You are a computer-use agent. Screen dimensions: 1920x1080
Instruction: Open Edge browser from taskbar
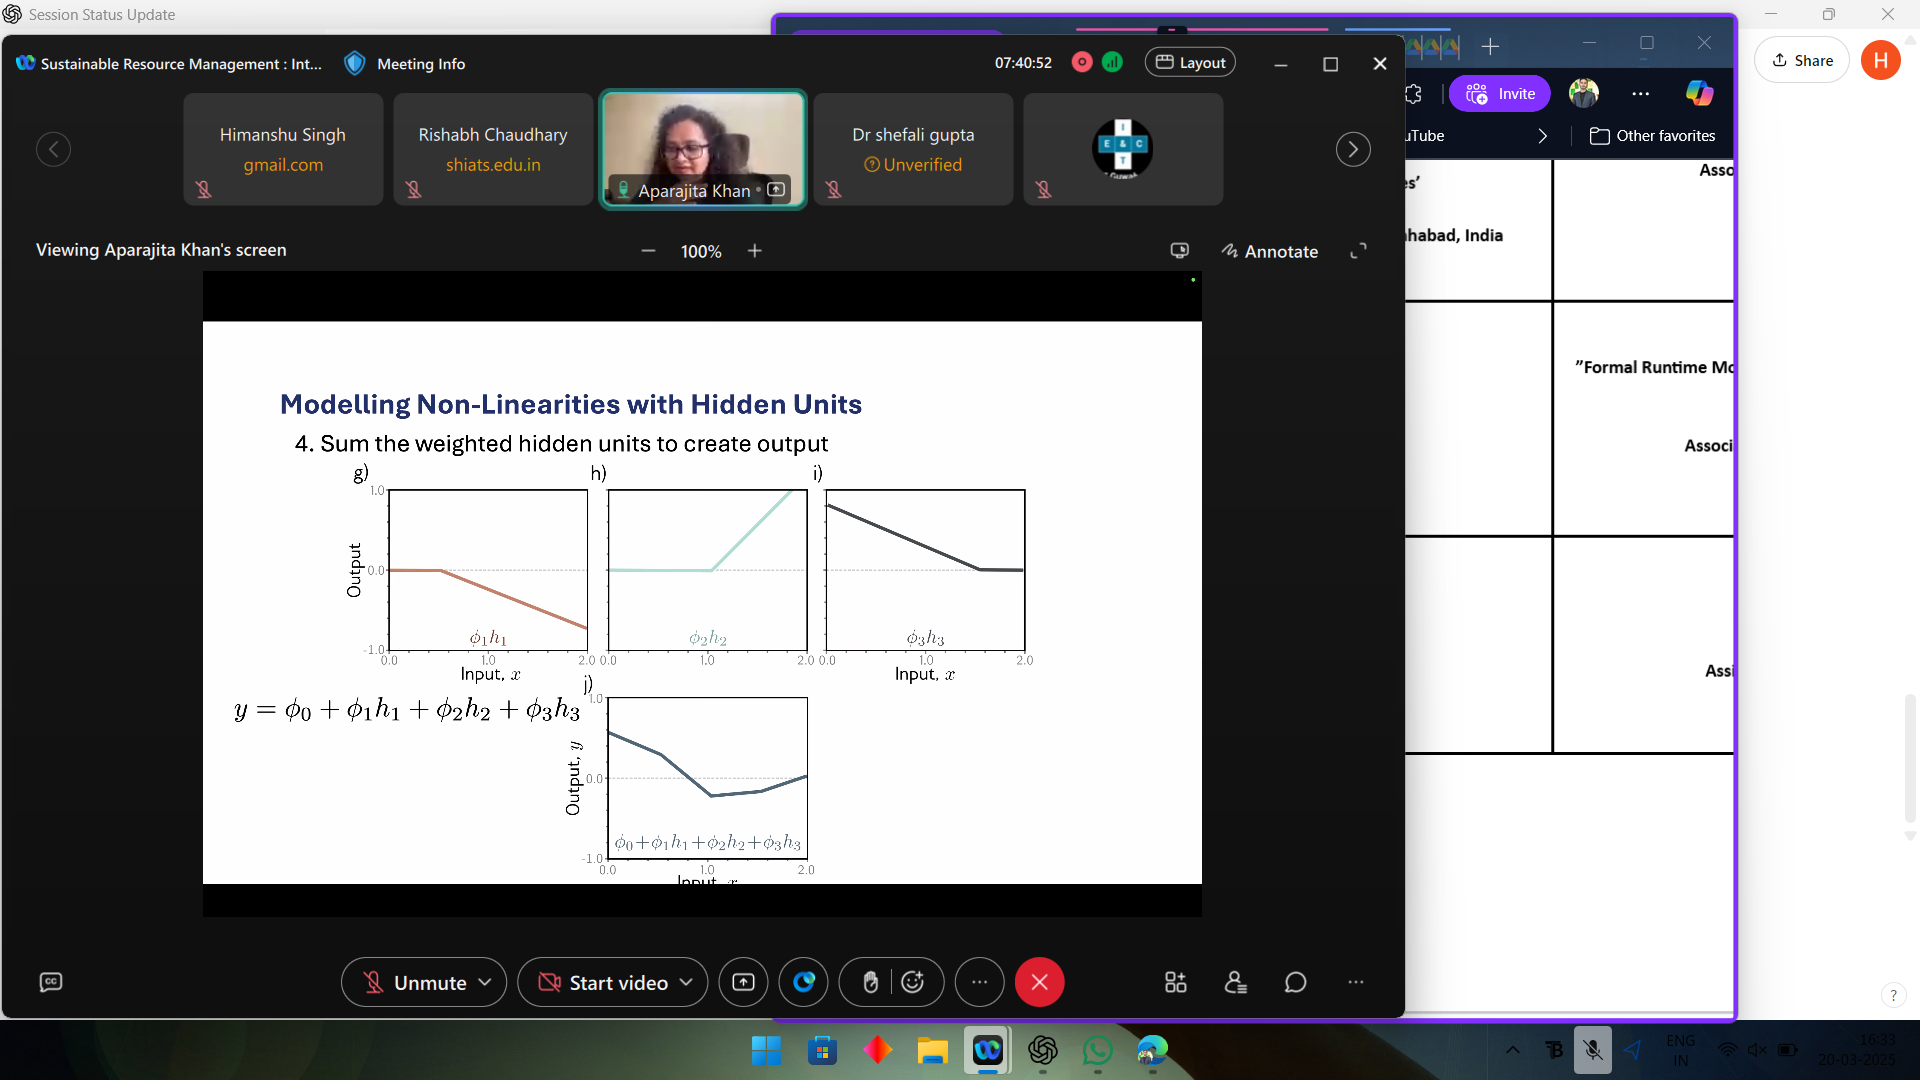[x=1152, y=1050]
